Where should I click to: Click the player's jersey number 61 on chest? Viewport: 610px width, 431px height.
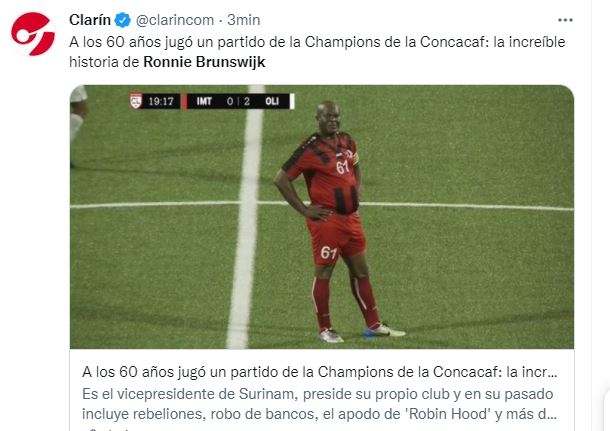342,167
